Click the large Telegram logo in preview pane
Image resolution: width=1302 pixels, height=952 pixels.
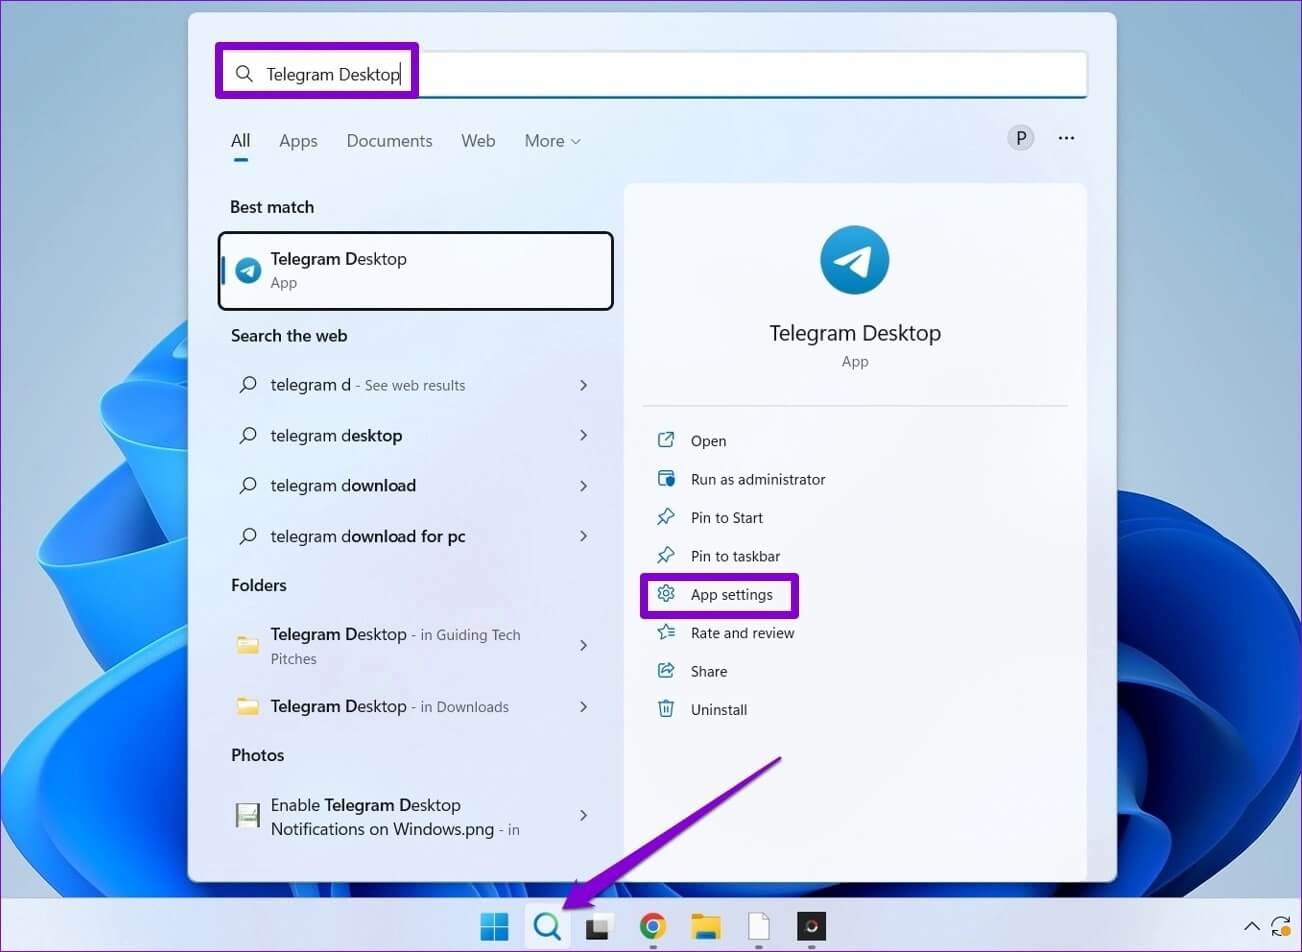tap(855, 260)
